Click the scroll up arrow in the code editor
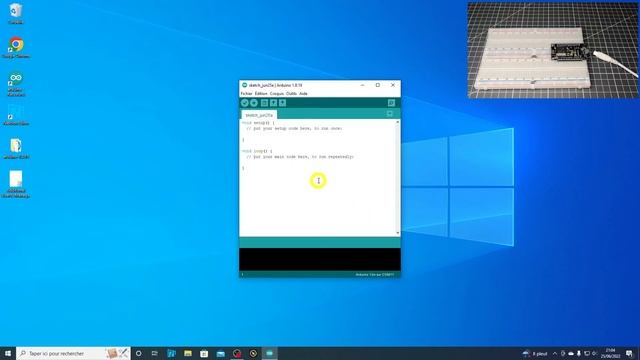 point(398,122)
